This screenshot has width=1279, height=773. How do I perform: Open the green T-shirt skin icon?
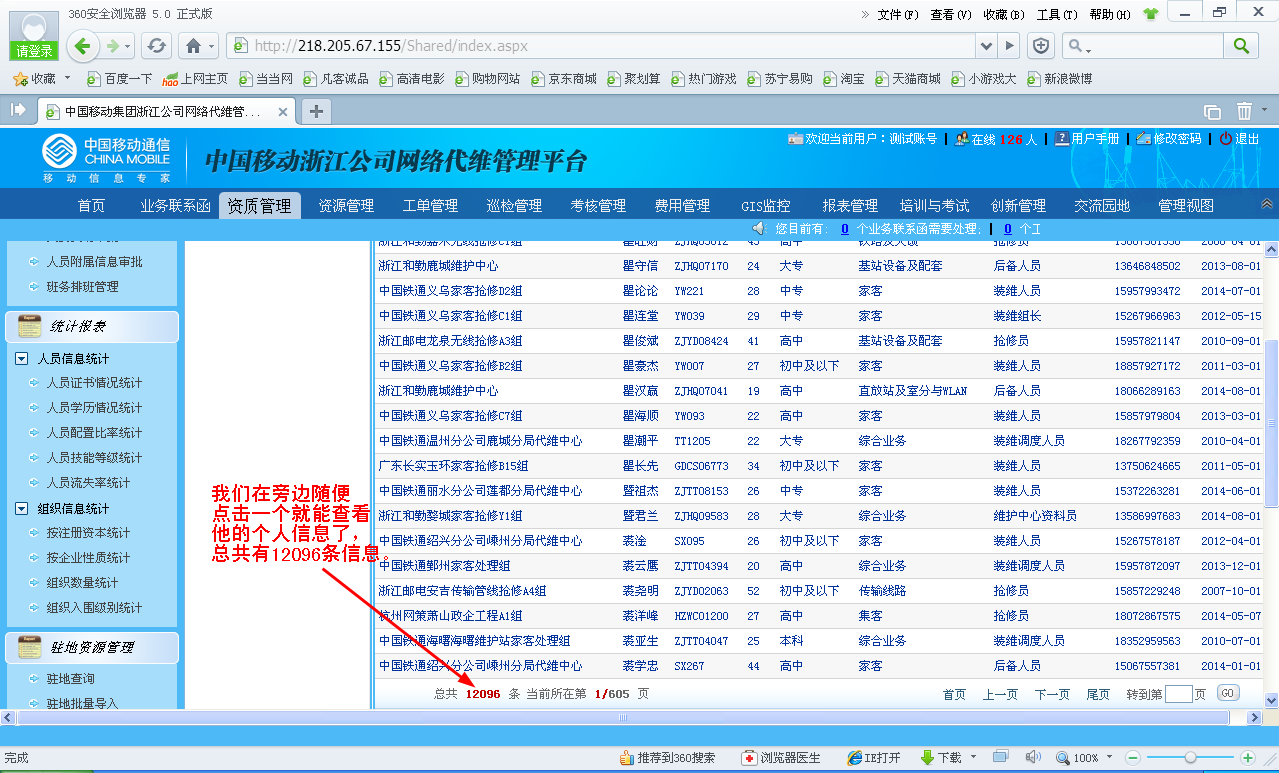pyautogui.click(x=1151, y=14)
